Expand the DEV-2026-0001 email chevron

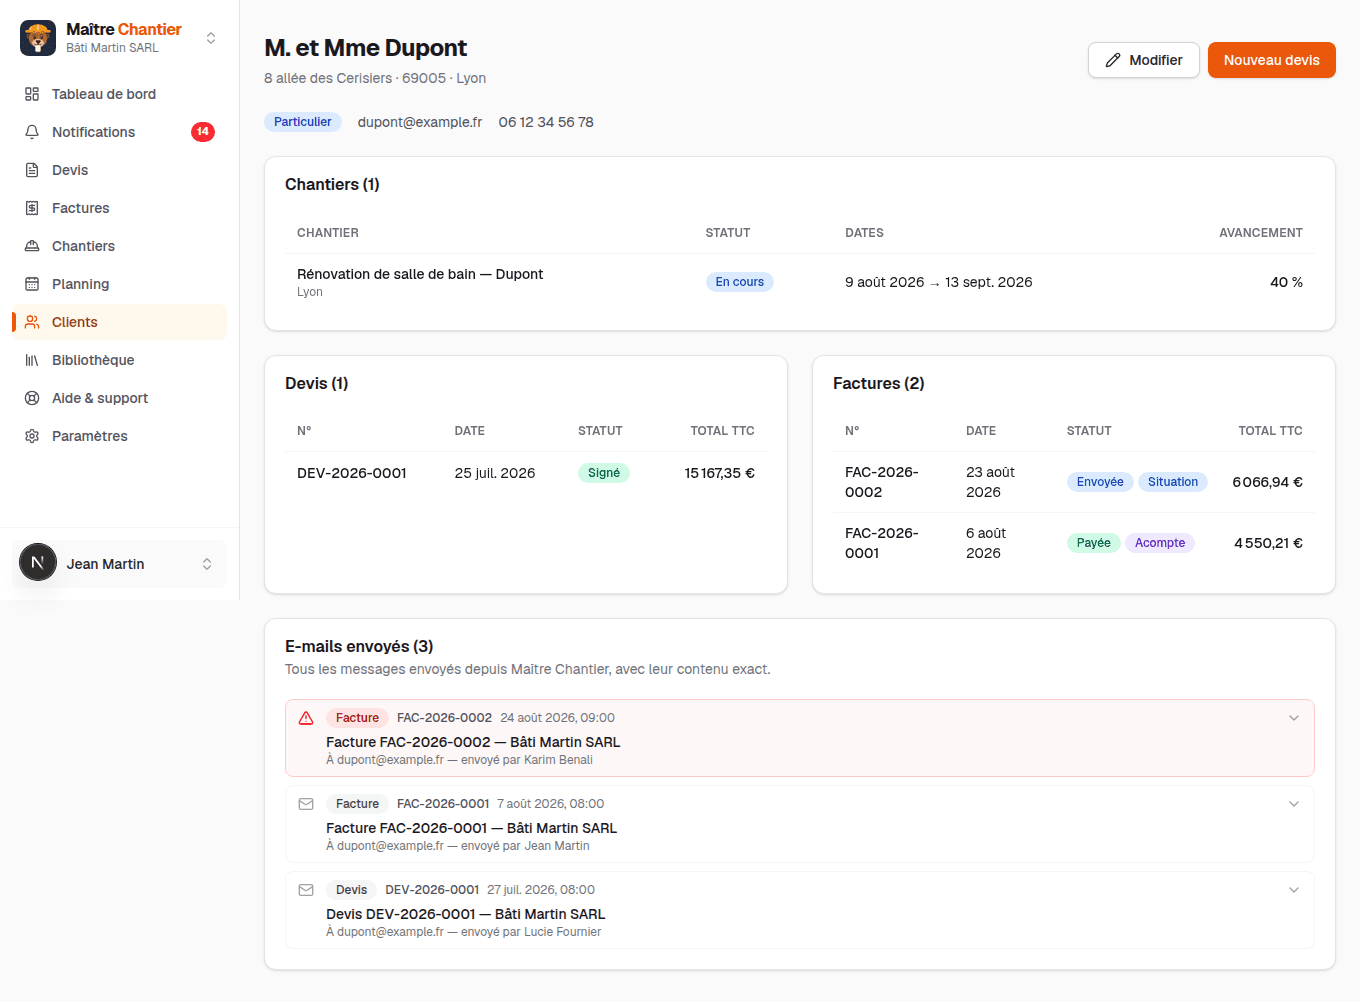pyautogui.click(x=1294, y=890)
